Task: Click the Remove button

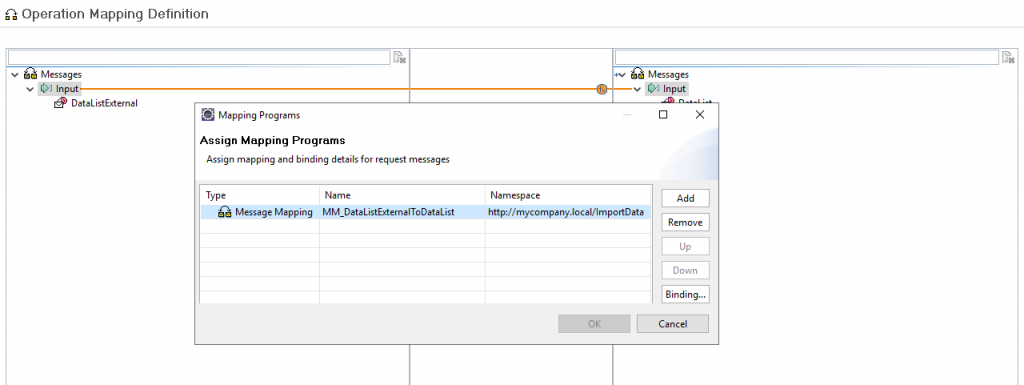Action: 685,223
